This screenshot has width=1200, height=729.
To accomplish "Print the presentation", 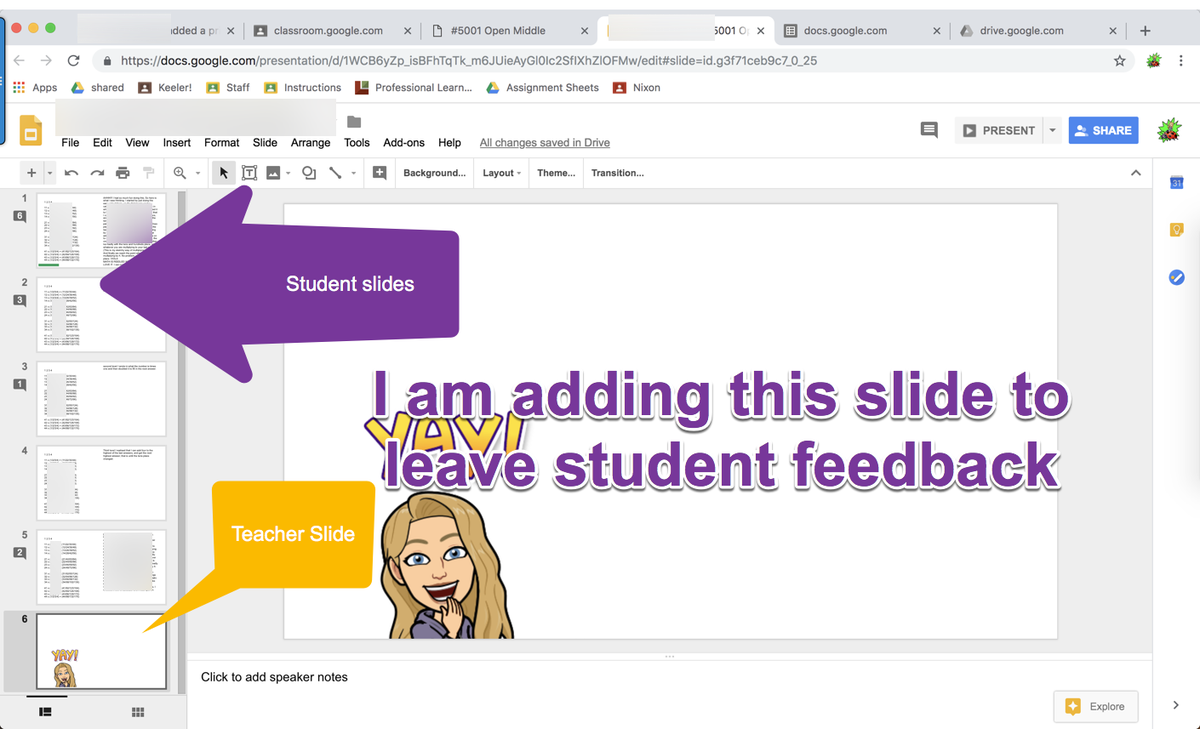I will coord(122,173).
